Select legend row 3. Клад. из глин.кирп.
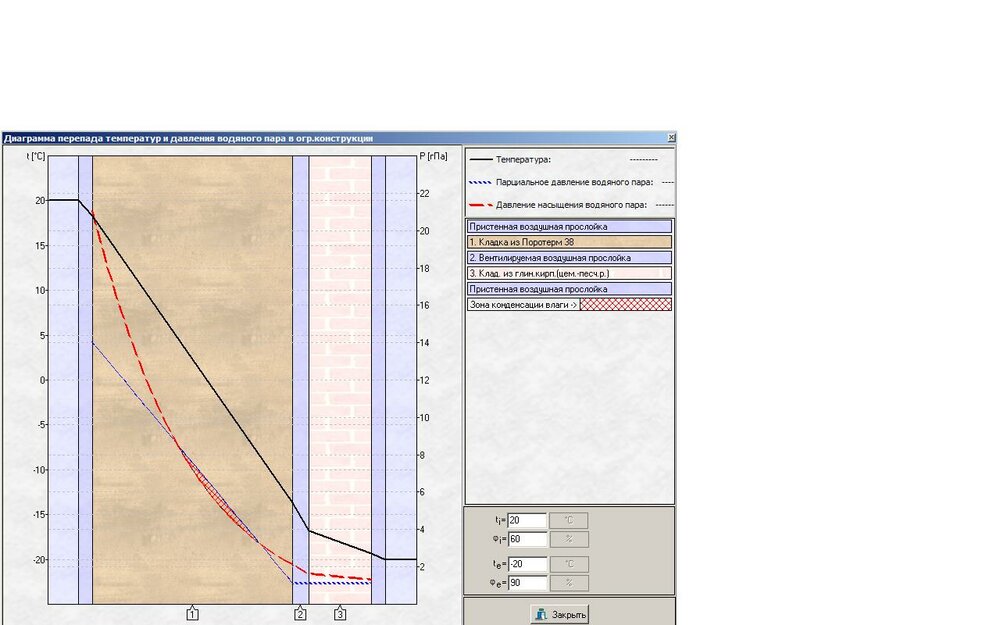Viewport: 1000px width, 625px height. click(x=570, y=274)
